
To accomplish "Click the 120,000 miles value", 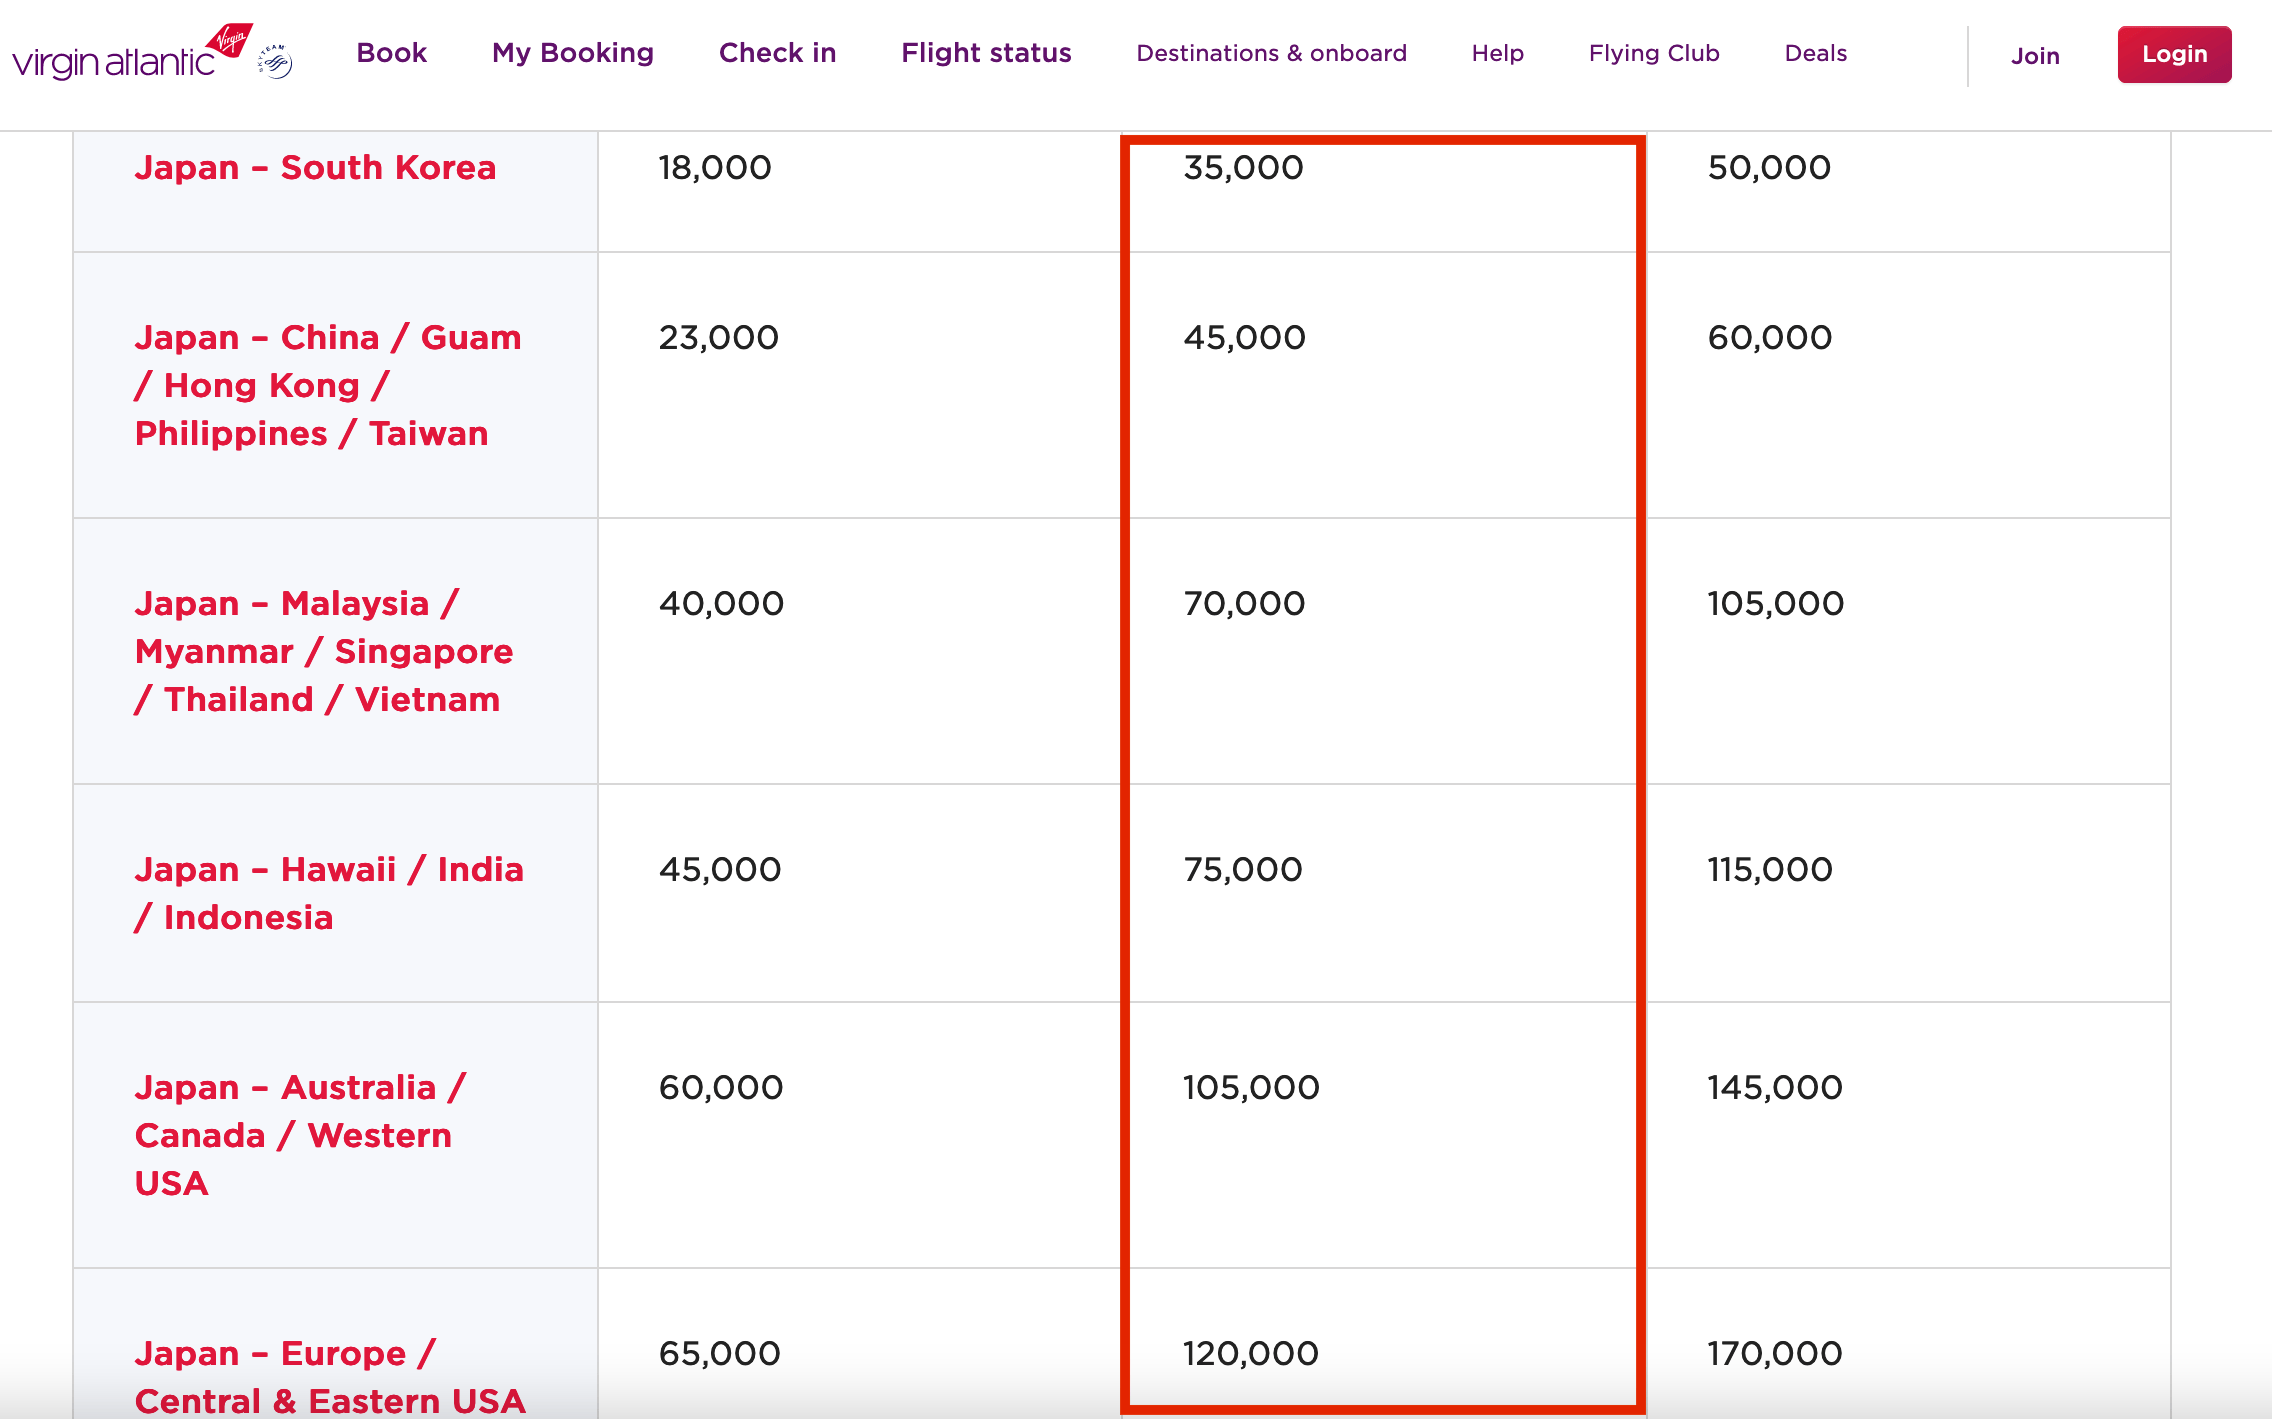I will pyautogui.click(x=1251, y=1353).
